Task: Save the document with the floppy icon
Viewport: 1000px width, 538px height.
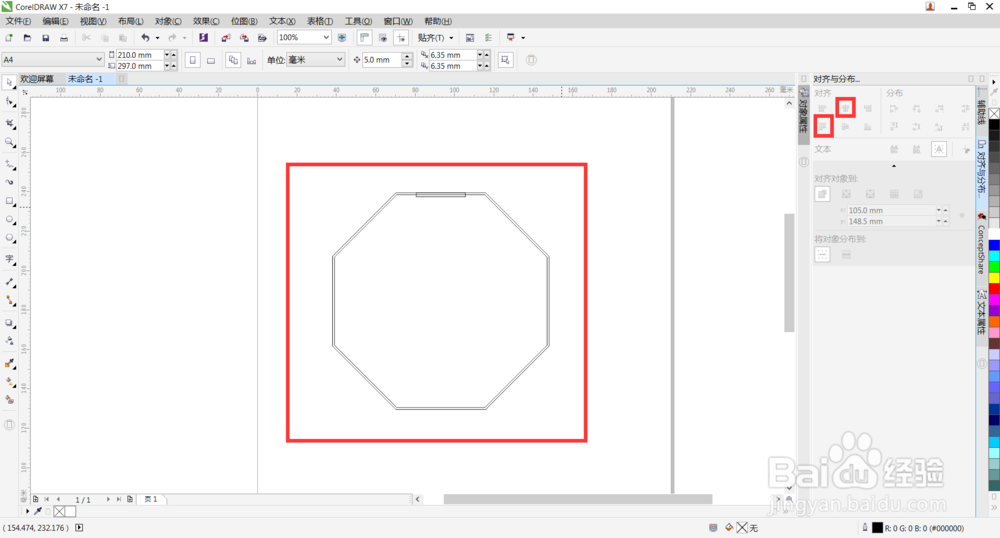Action: [45, 38]
